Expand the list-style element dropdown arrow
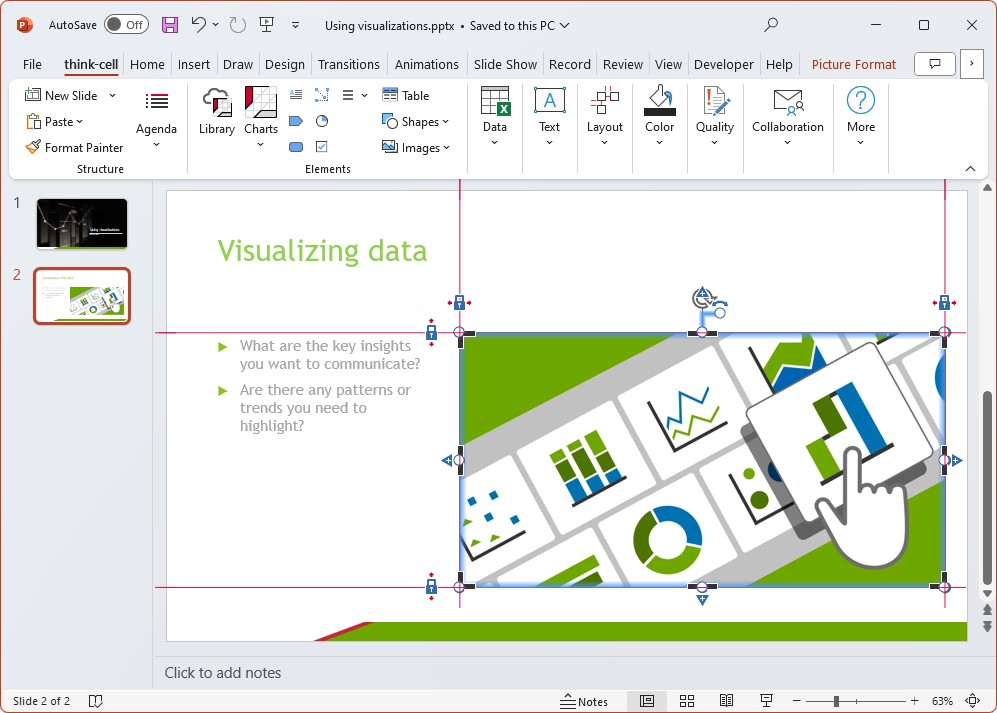 click(364, 95)
